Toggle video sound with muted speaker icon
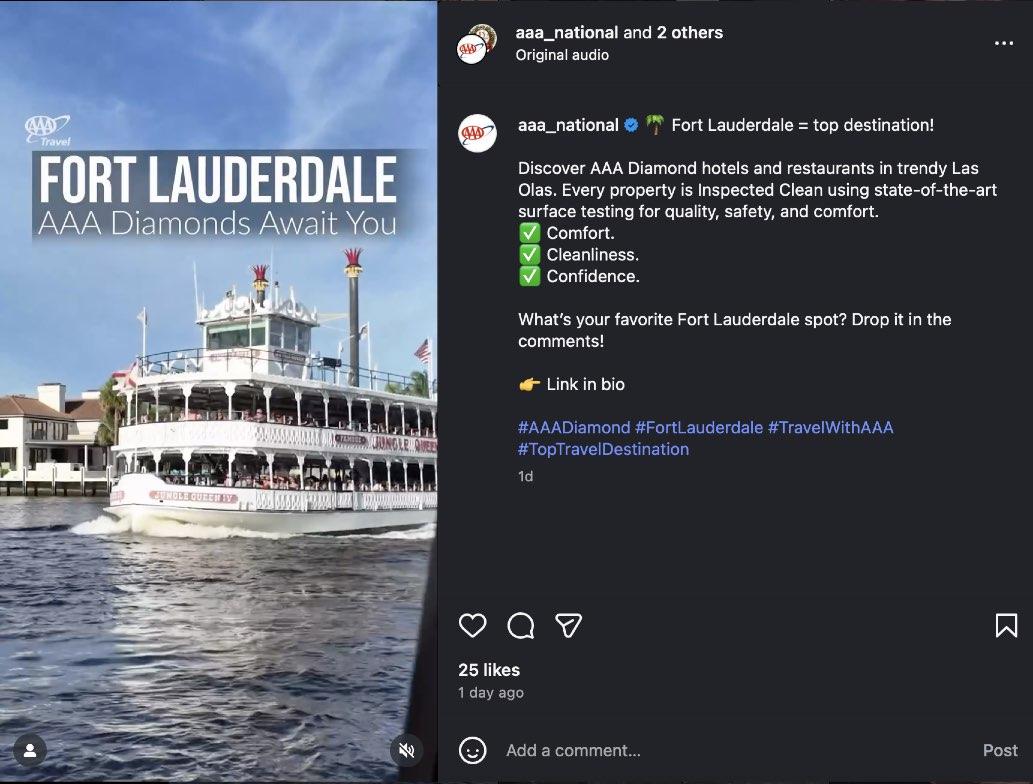The height and width of the screenshot is (784, 1033). pos(406,750)
